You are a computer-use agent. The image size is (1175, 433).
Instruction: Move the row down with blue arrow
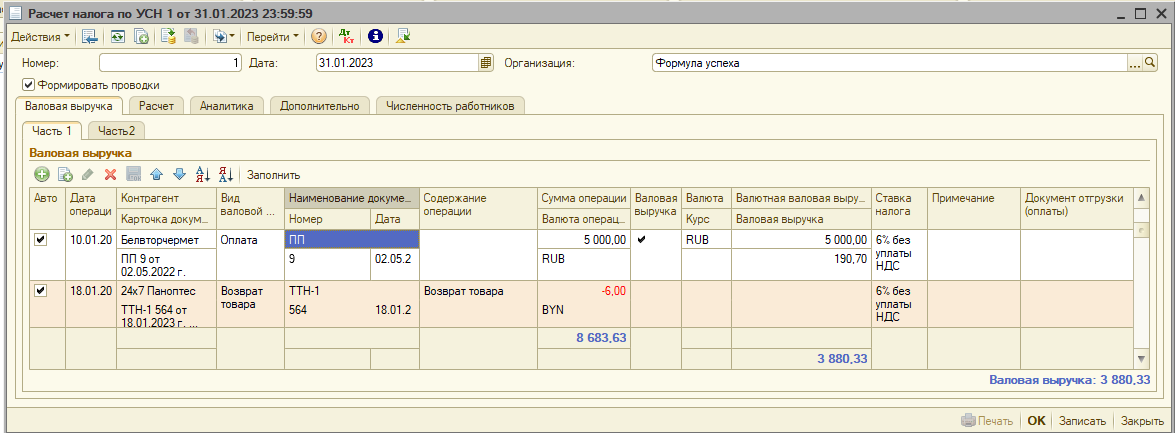179,174
